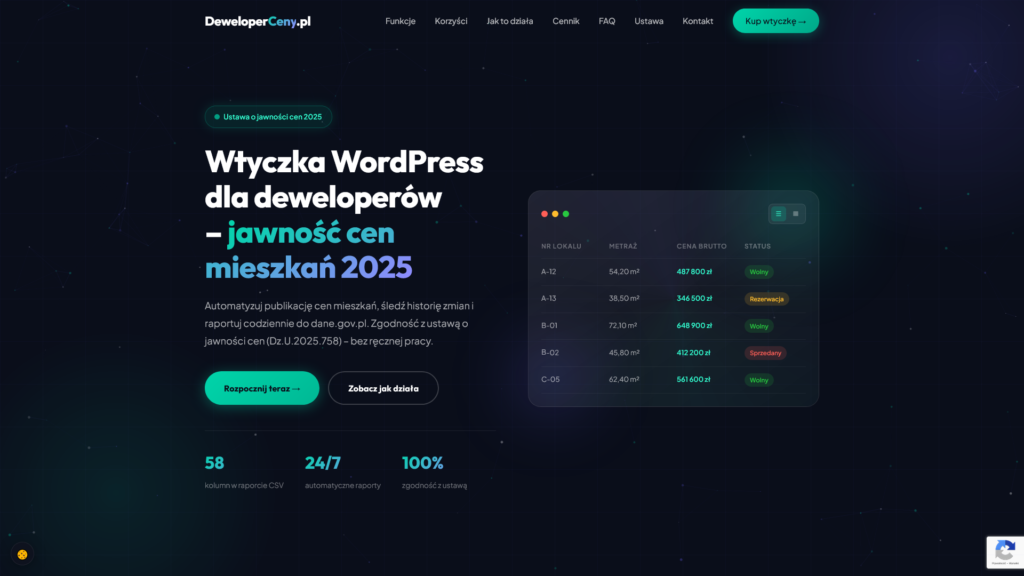This screenshot has height=576, width=1024.
Task: Click the Ustawa o jawności cen 2025 badge
Action: pyautogui.click(x=268, y=117)
